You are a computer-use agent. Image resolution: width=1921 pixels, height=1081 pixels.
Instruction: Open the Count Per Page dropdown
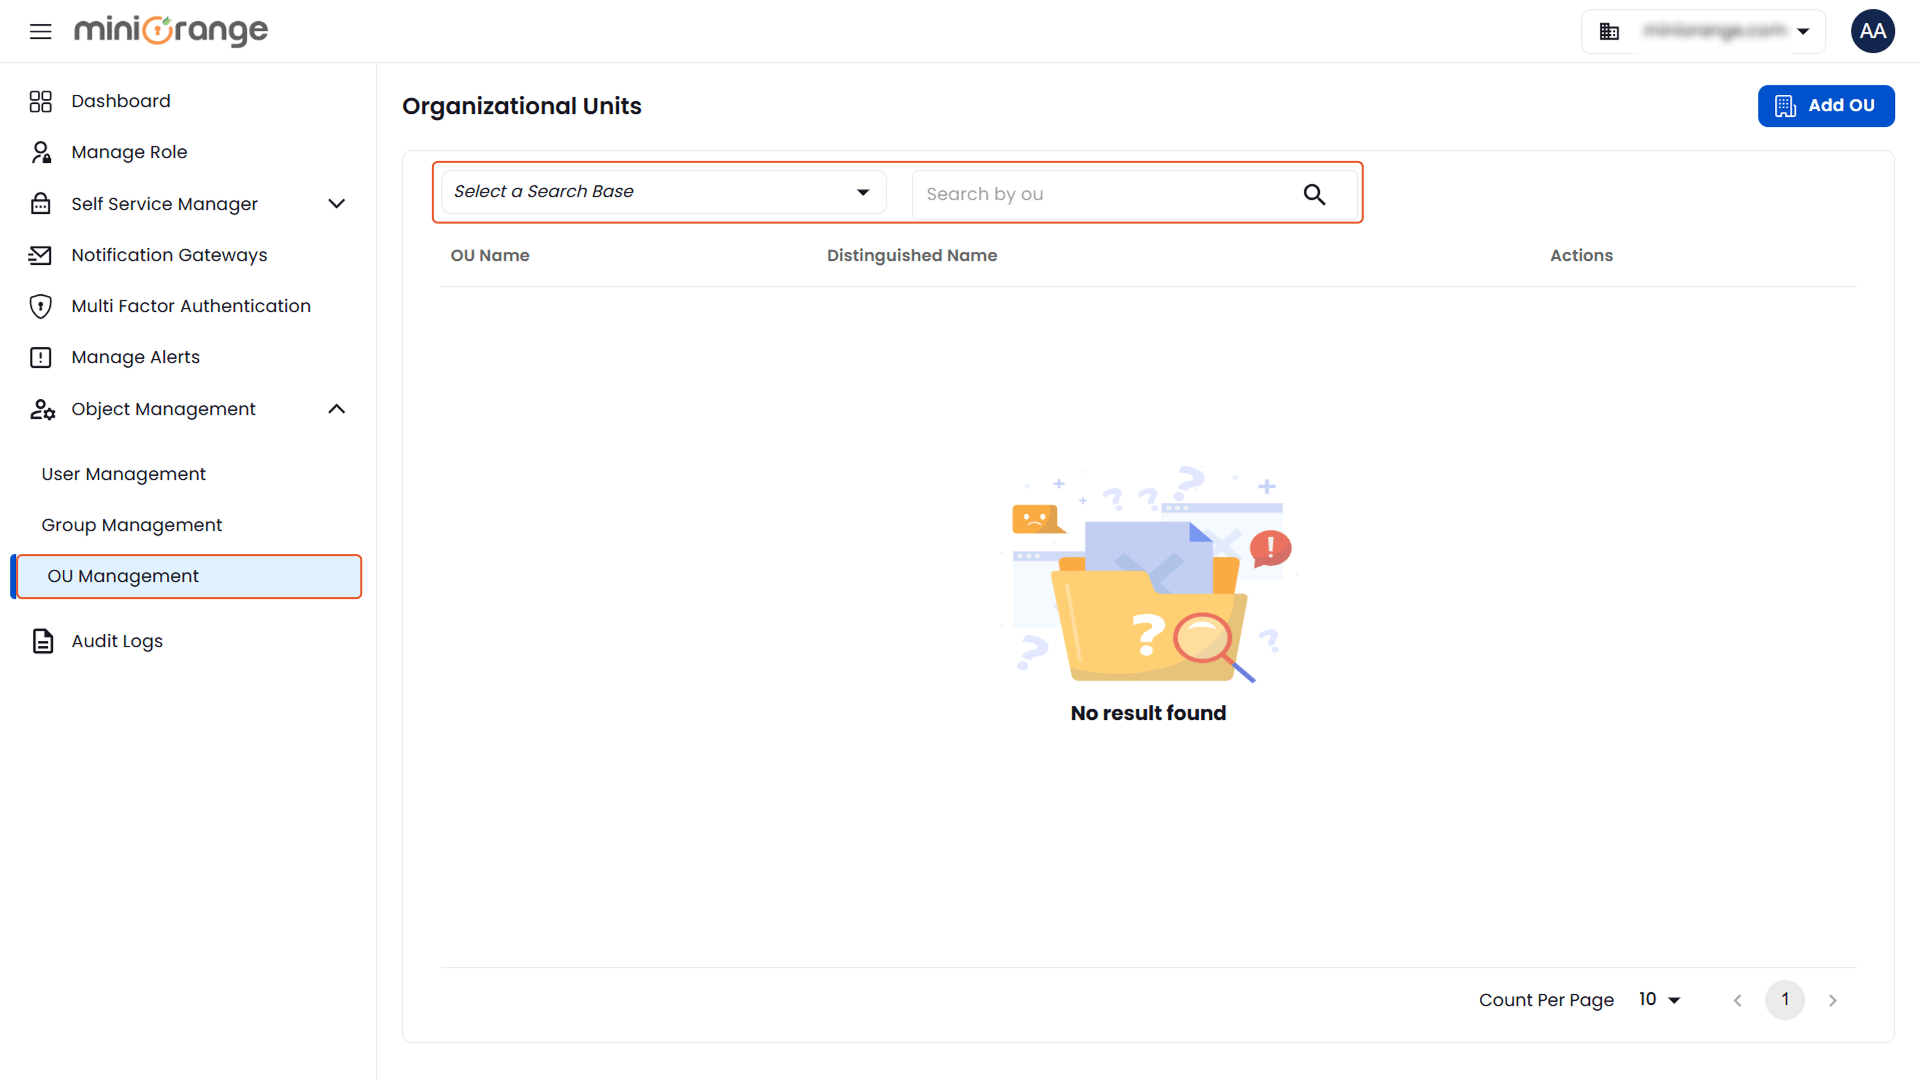1660,1000
